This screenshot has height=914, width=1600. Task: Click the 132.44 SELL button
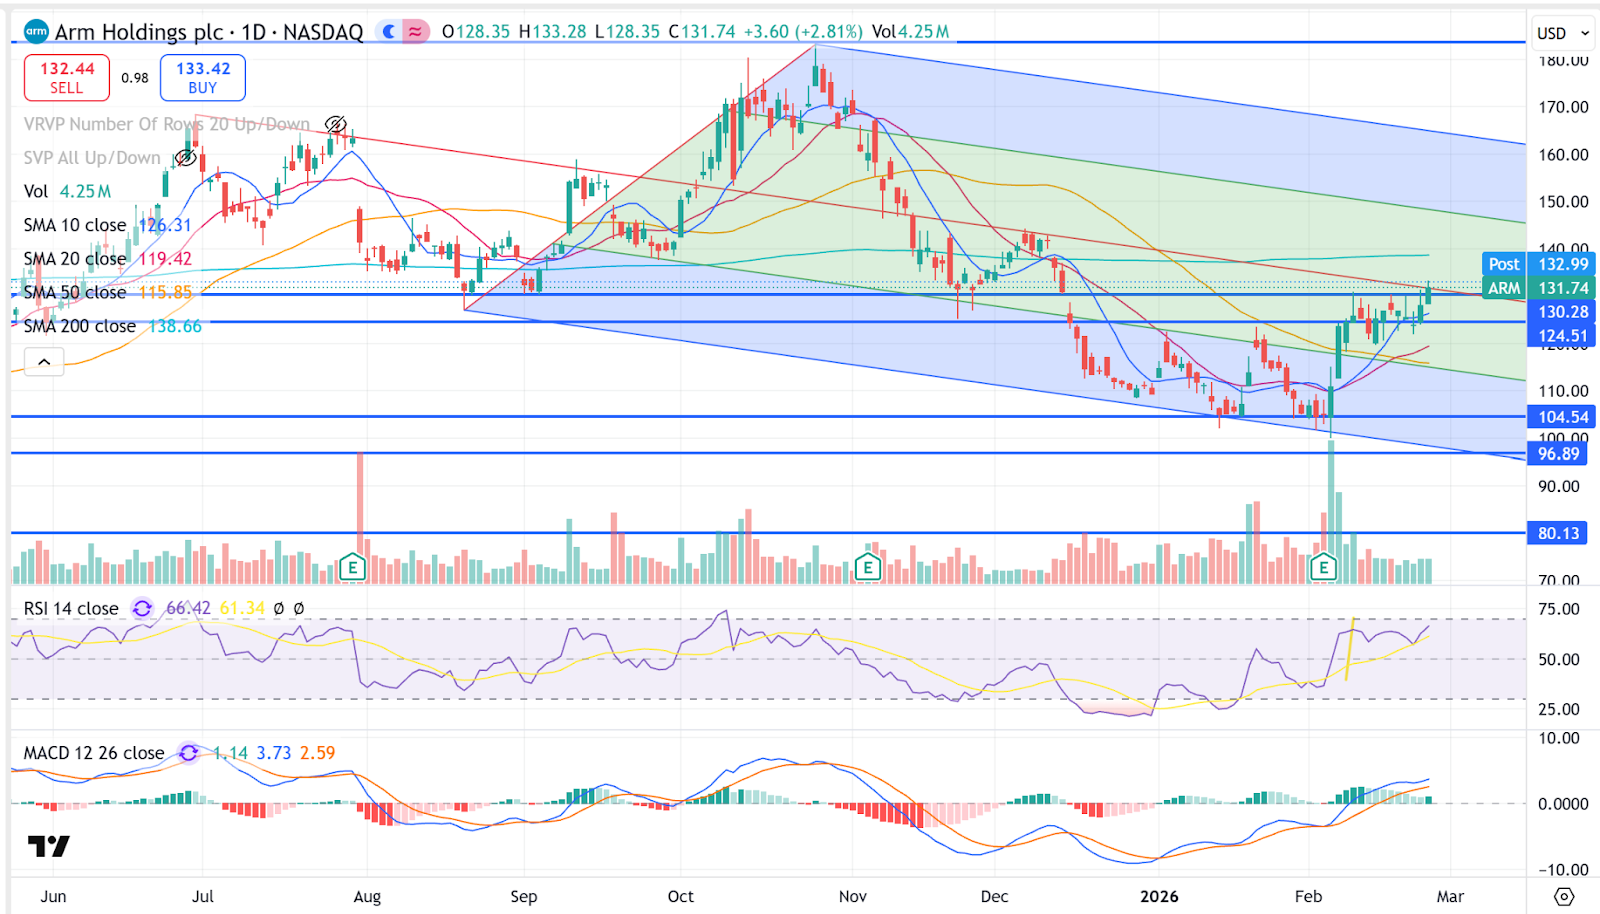(67, 78)
